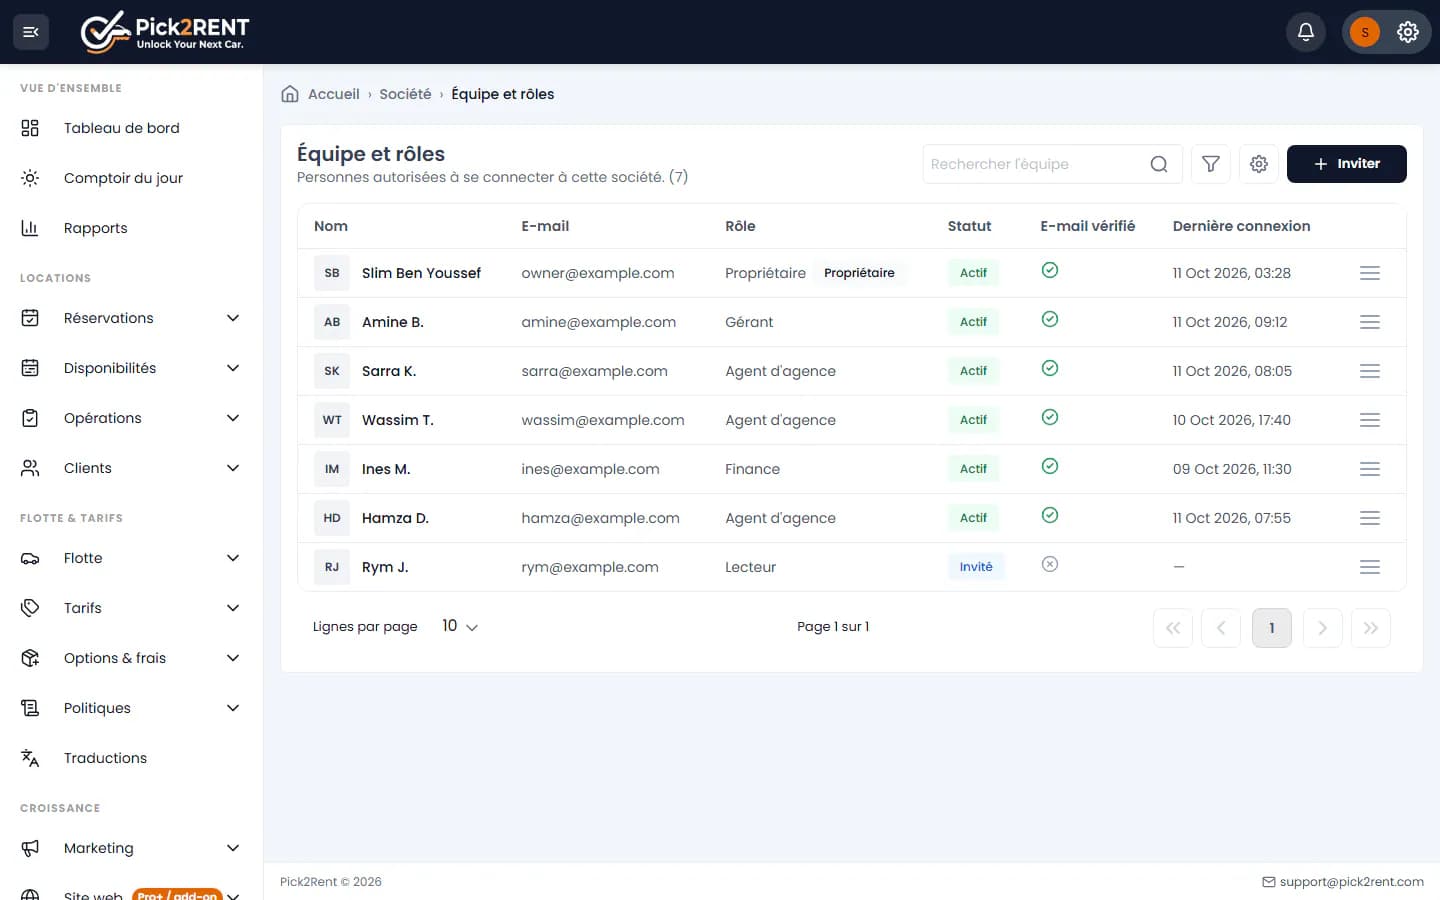
Task: Open the Traductions page
Action: coord(131,758)
